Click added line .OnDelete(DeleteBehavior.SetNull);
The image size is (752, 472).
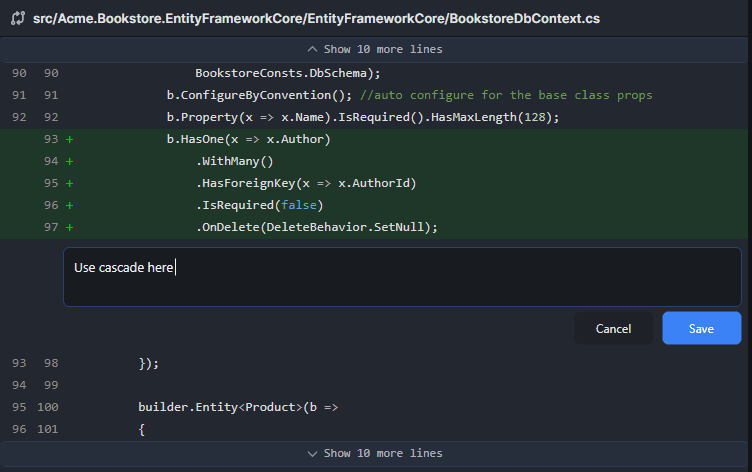(x=317, y=228)
